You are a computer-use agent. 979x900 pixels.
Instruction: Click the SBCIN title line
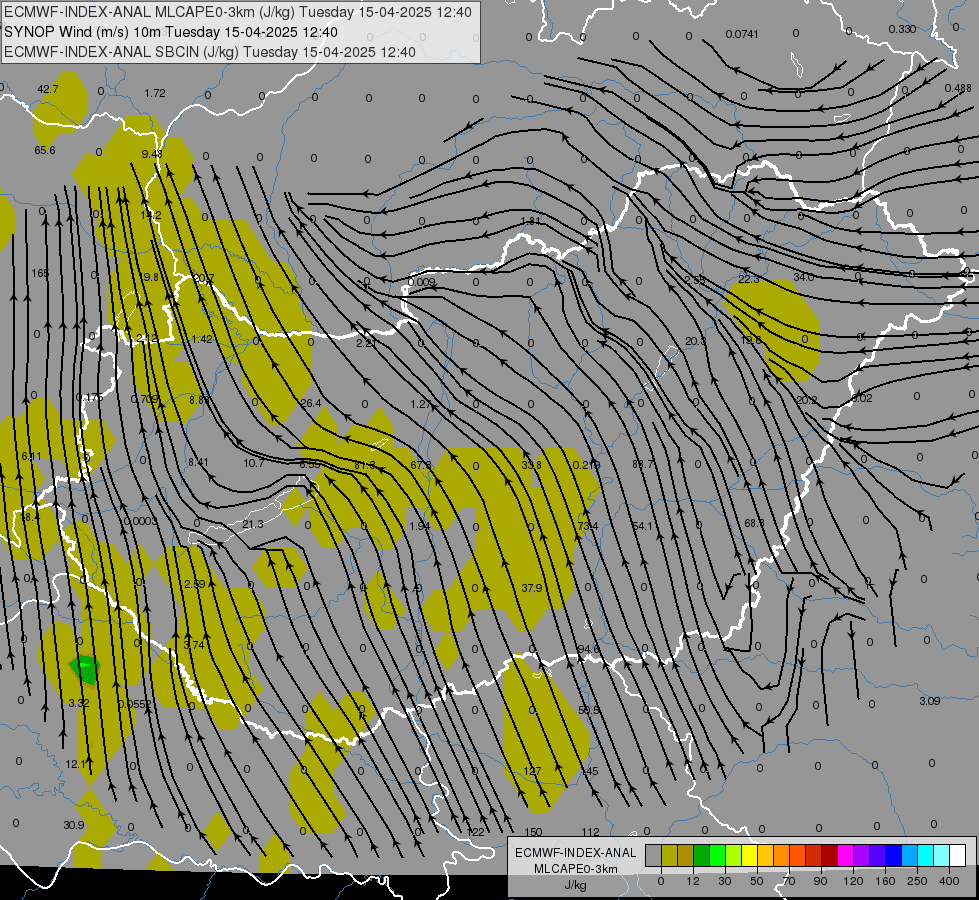pos(210,52)
